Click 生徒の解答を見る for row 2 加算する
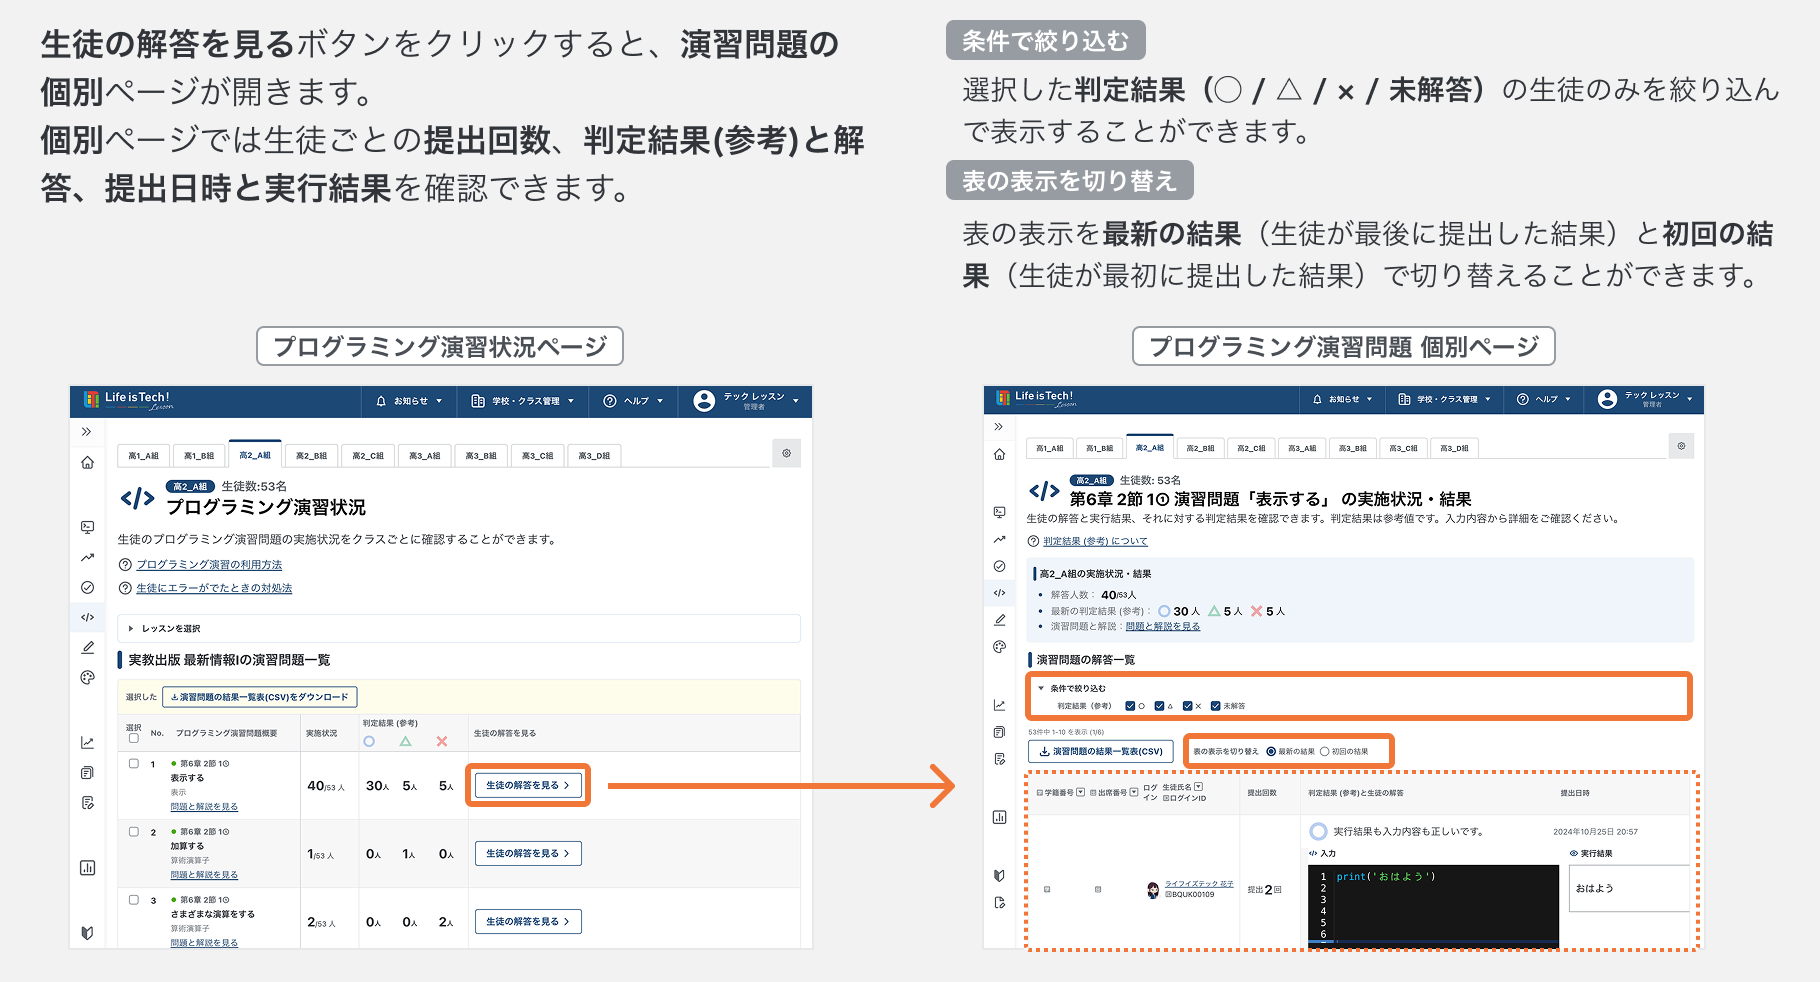The height and width of the screenshot is (982, 1820). coord(528,853)
